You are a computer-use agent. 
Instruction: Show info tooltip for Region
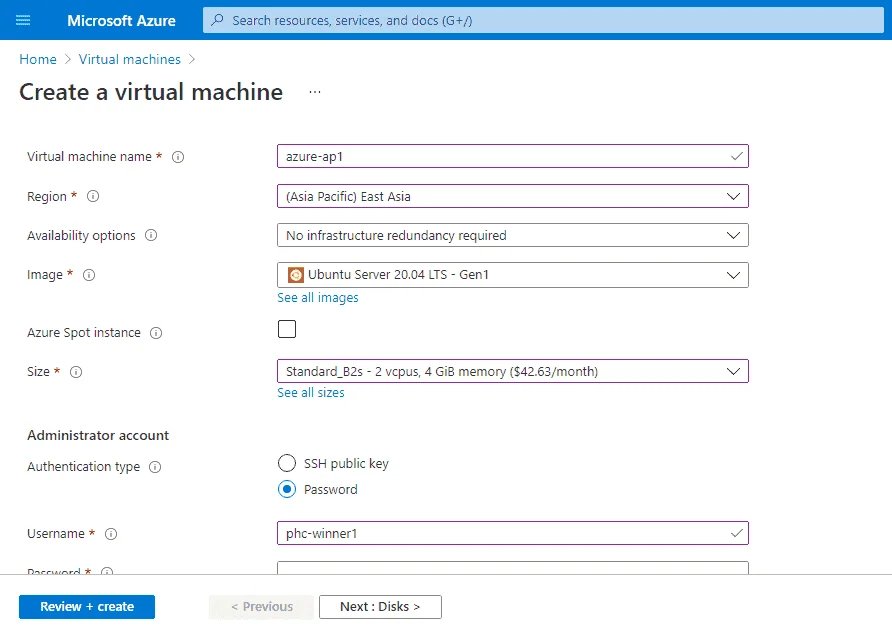[93, 196]
